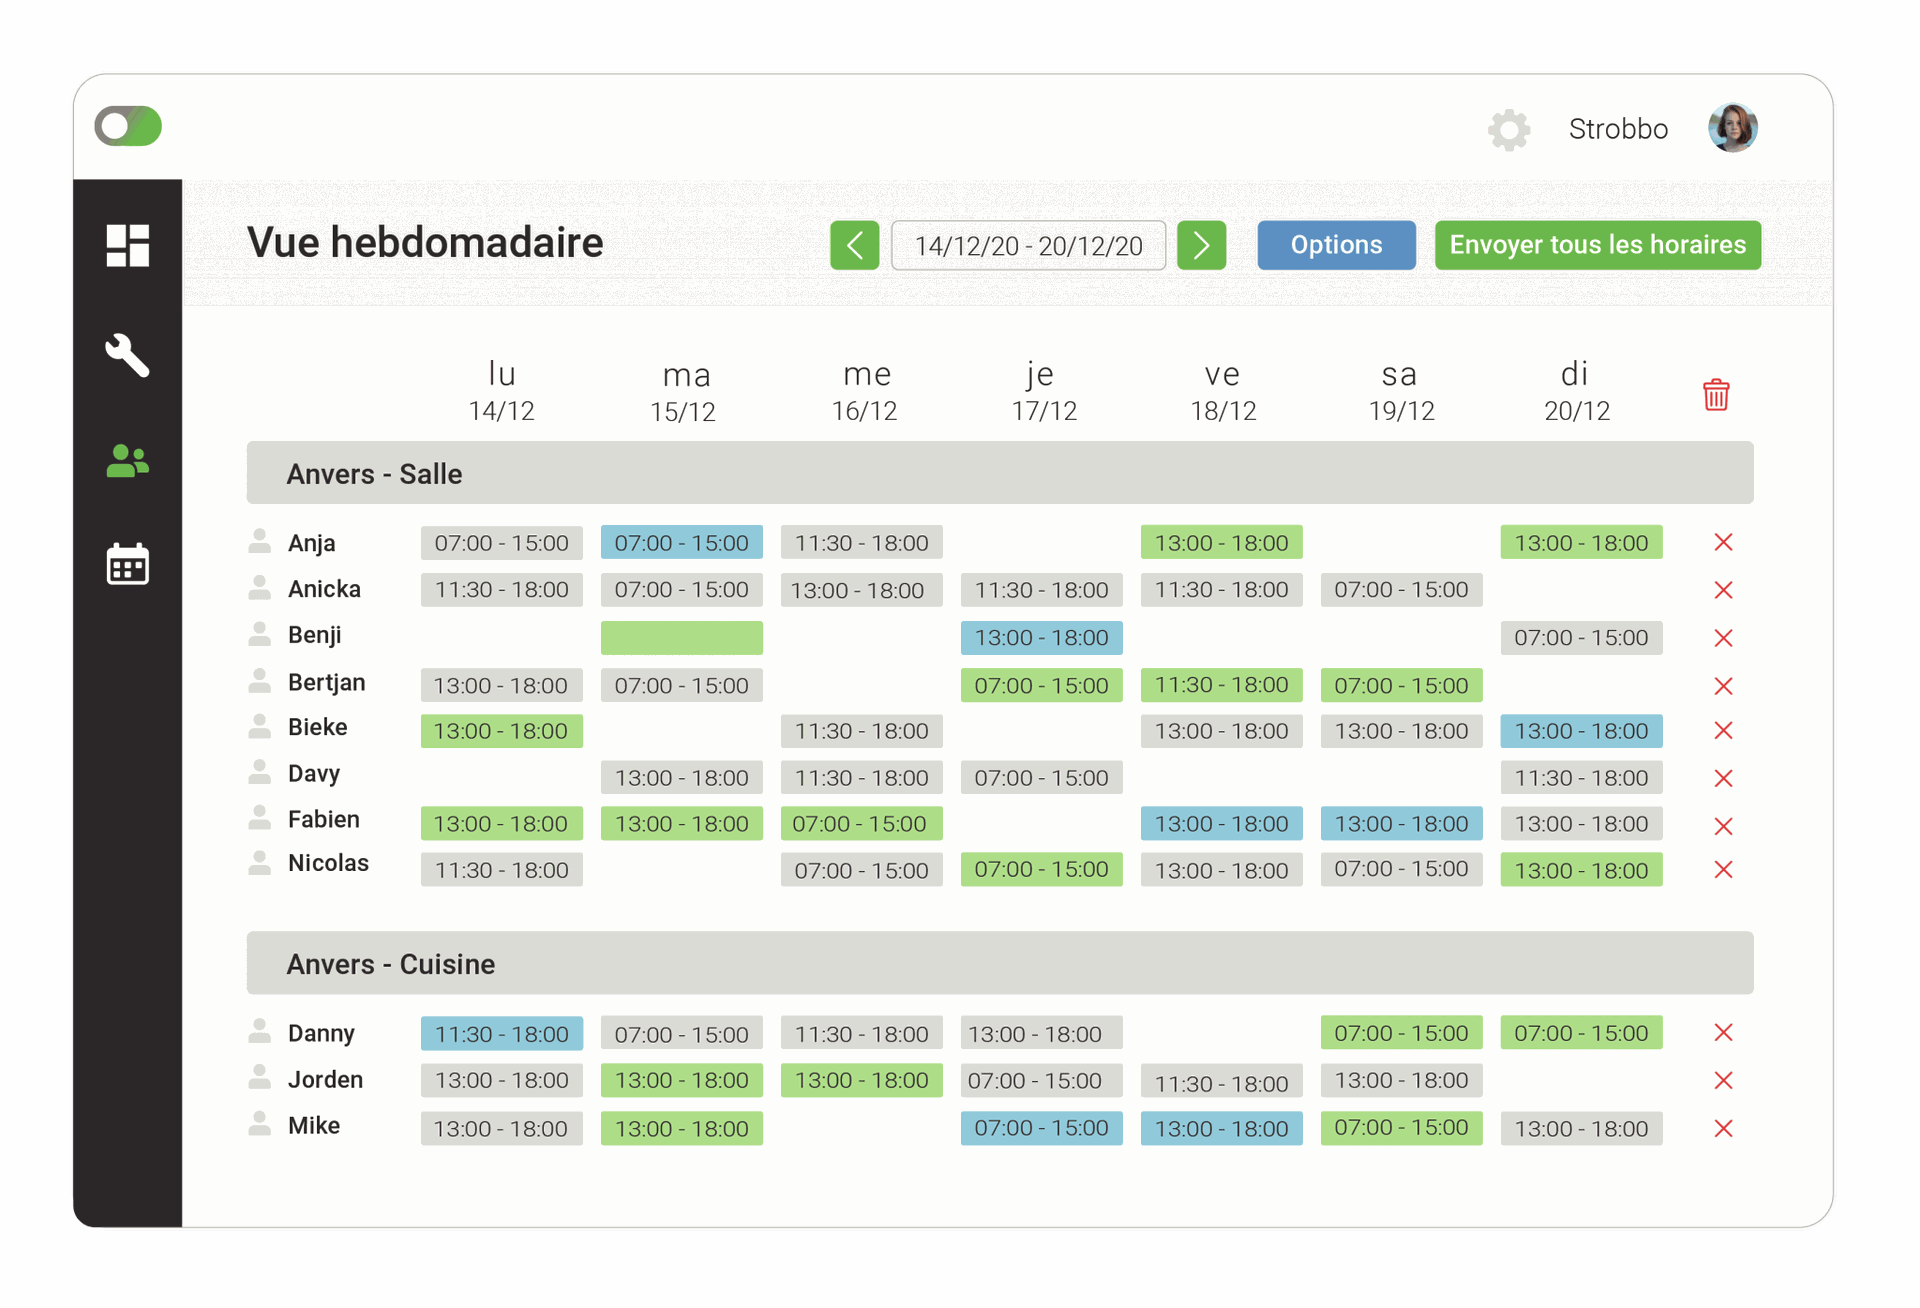Advance to next week with right arrow
Image resolution: width=1920 pixels, height=1308 pixels.
click(x=1201, y=245)
